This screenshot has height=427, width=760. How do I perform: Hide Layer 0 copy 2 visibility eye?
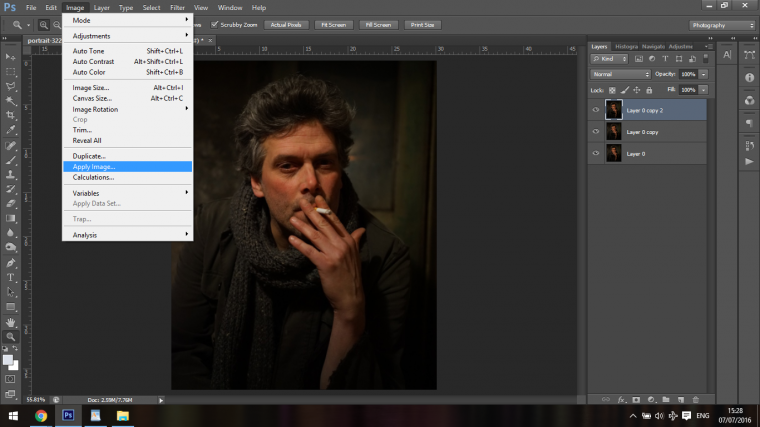(596, 110)
